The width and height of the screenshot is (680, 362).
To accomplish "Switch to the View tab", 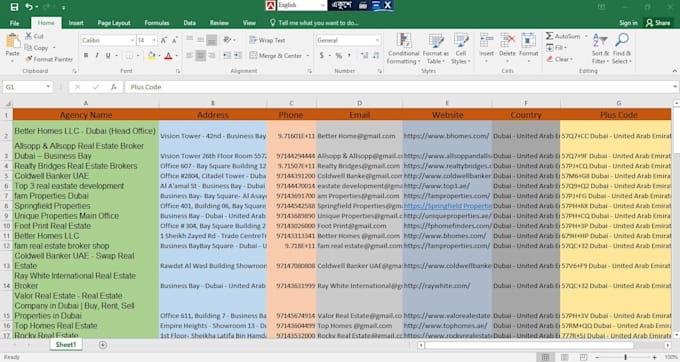I will tap(249, 23).
